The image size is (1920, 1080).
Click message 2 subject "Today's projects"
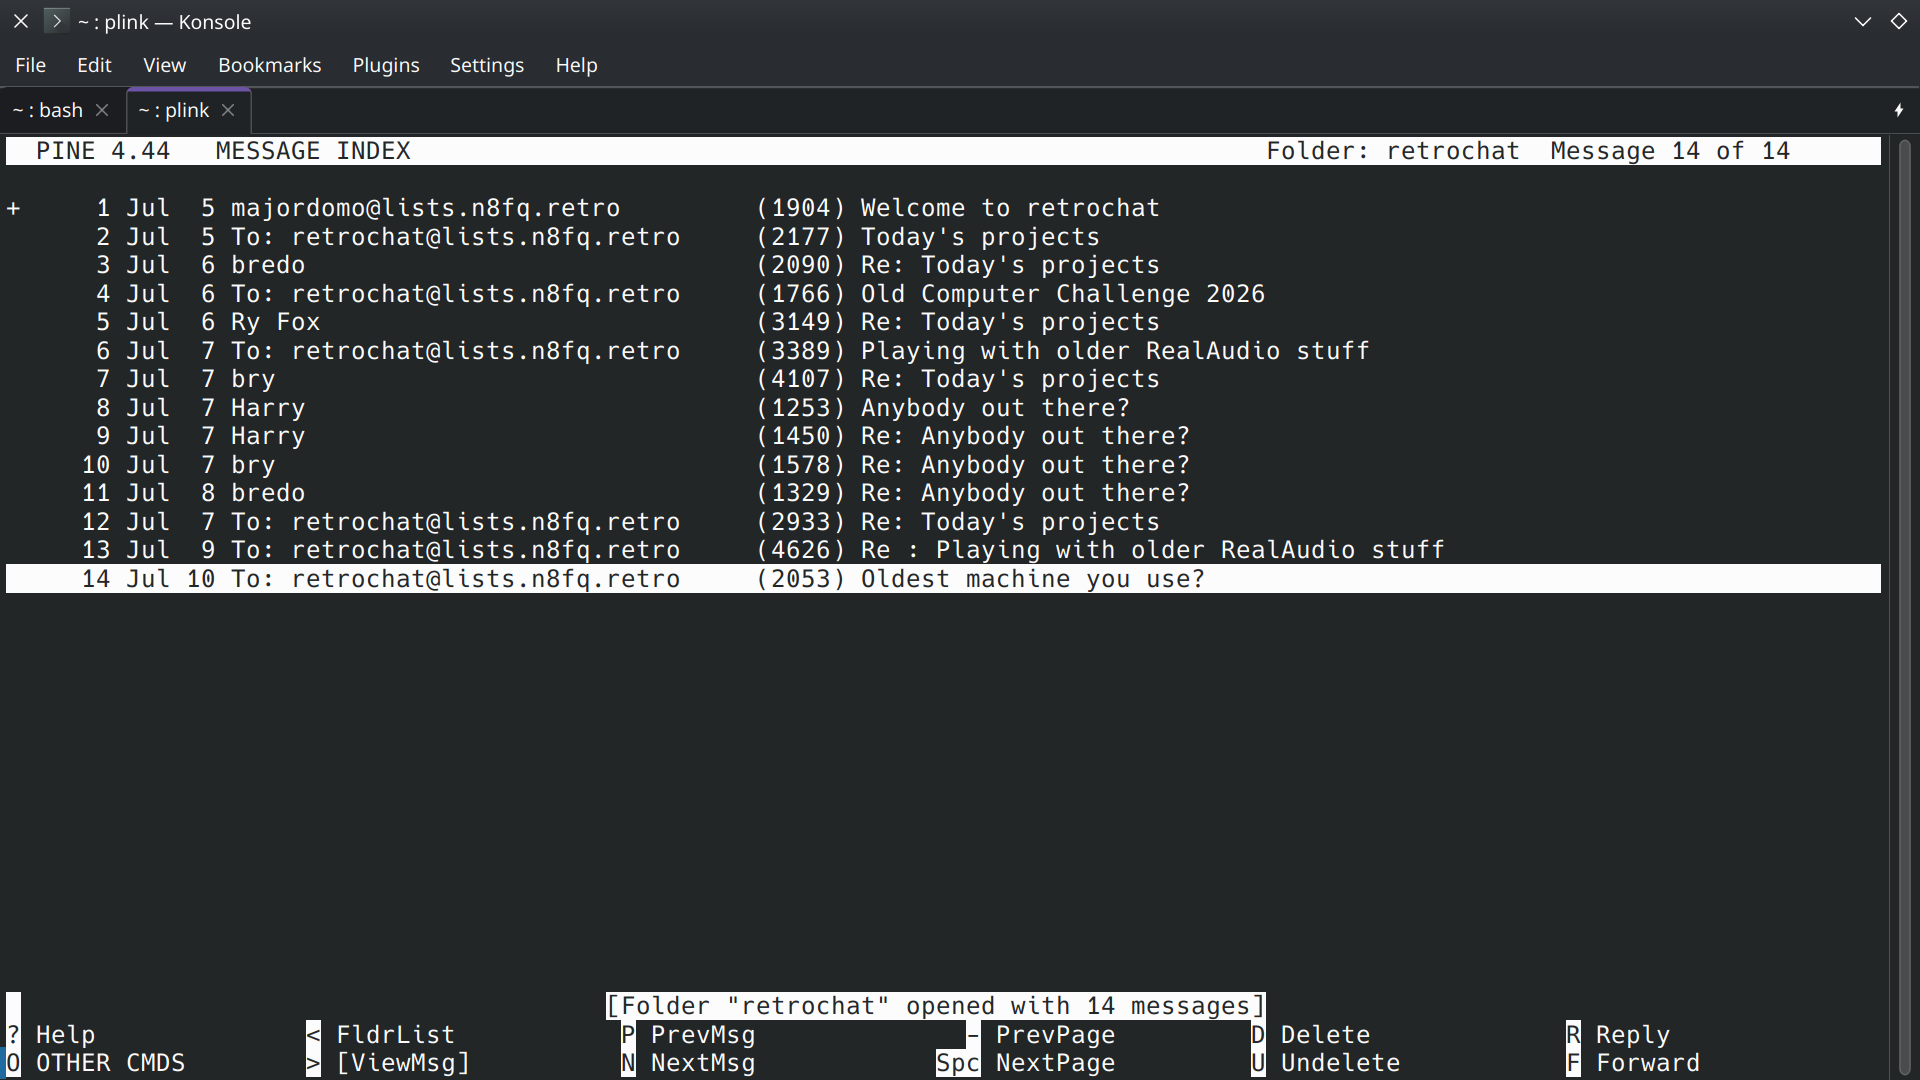(980, 237)
